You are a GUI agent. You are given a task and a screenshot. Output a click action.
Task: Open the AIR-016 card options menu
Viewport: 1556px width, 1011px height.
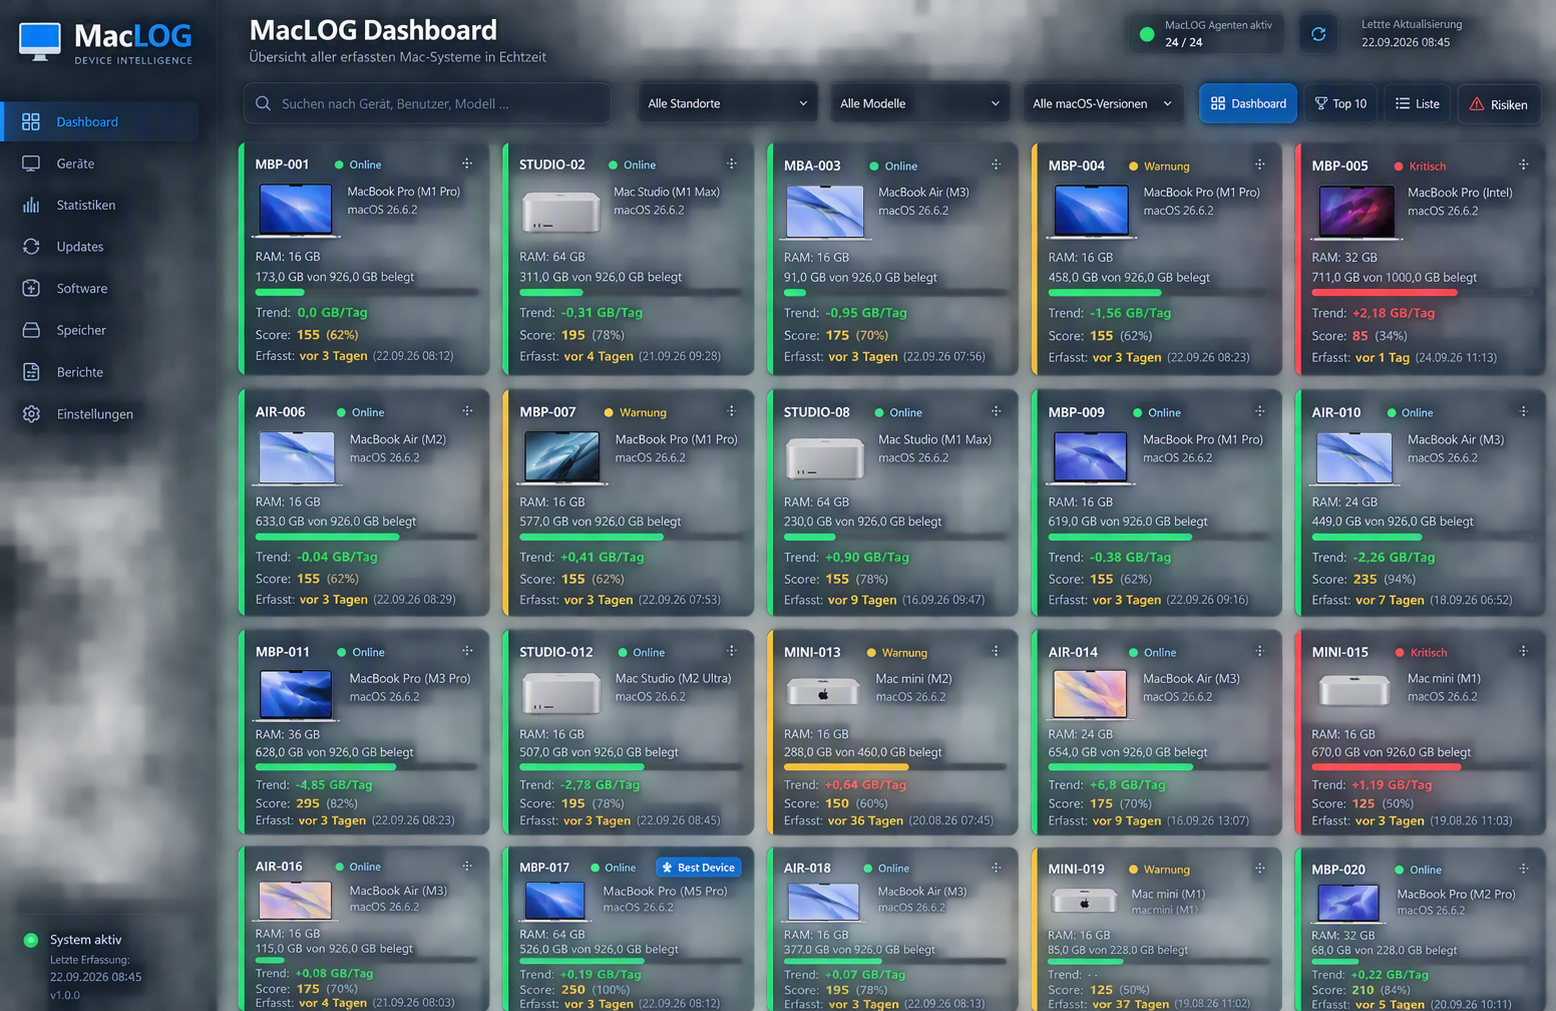click(467, 866)
